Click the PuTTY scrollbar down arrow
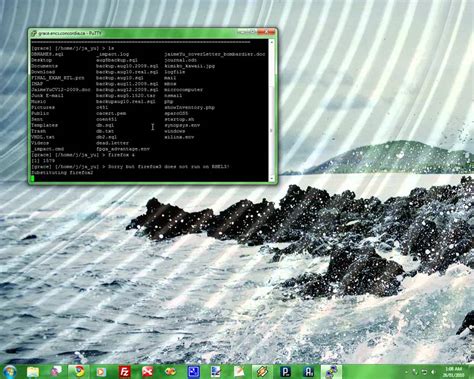 272,179
